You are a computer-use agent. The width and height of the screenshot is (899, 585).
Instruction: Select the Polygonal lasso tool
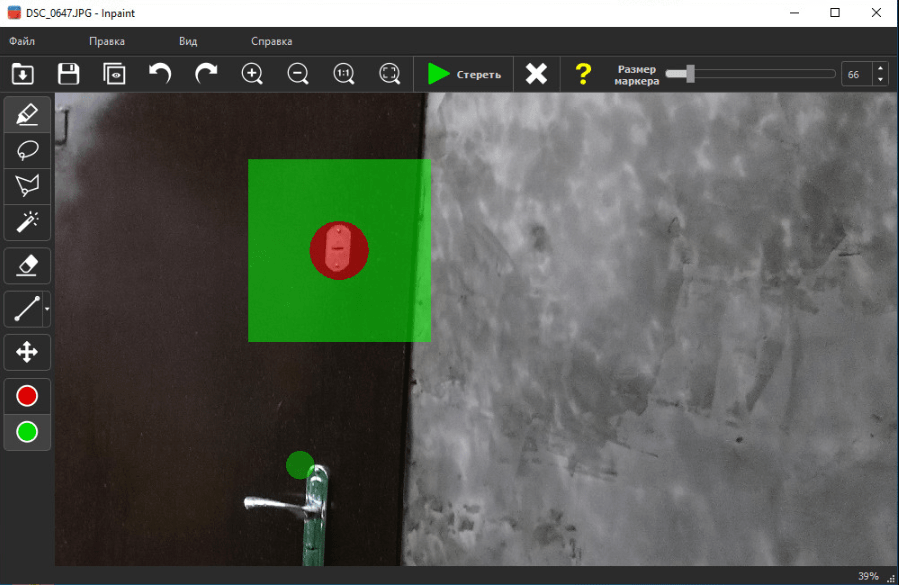tap(27, 186)
